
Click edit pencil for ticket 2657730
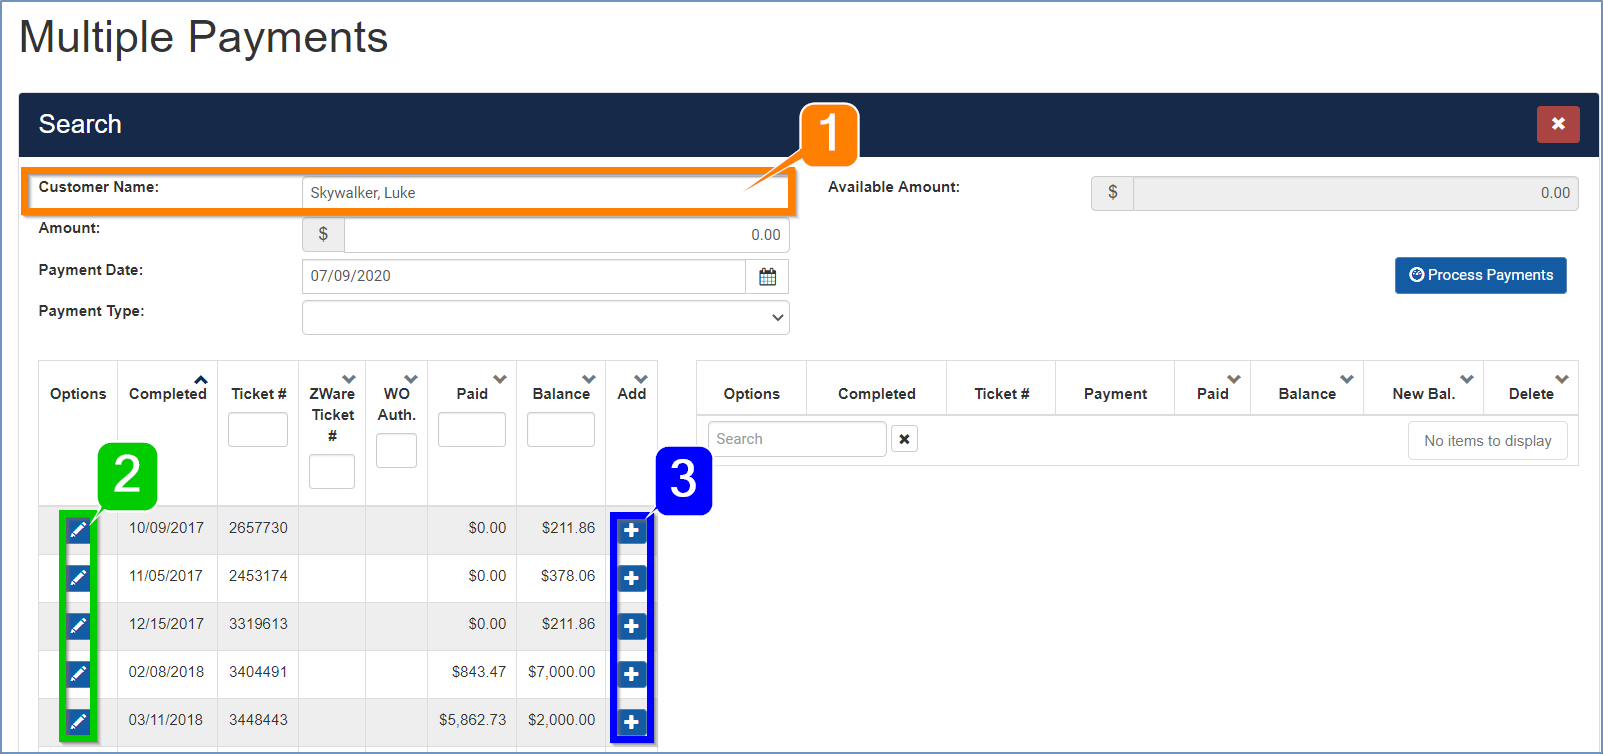[x=78, y=530]
